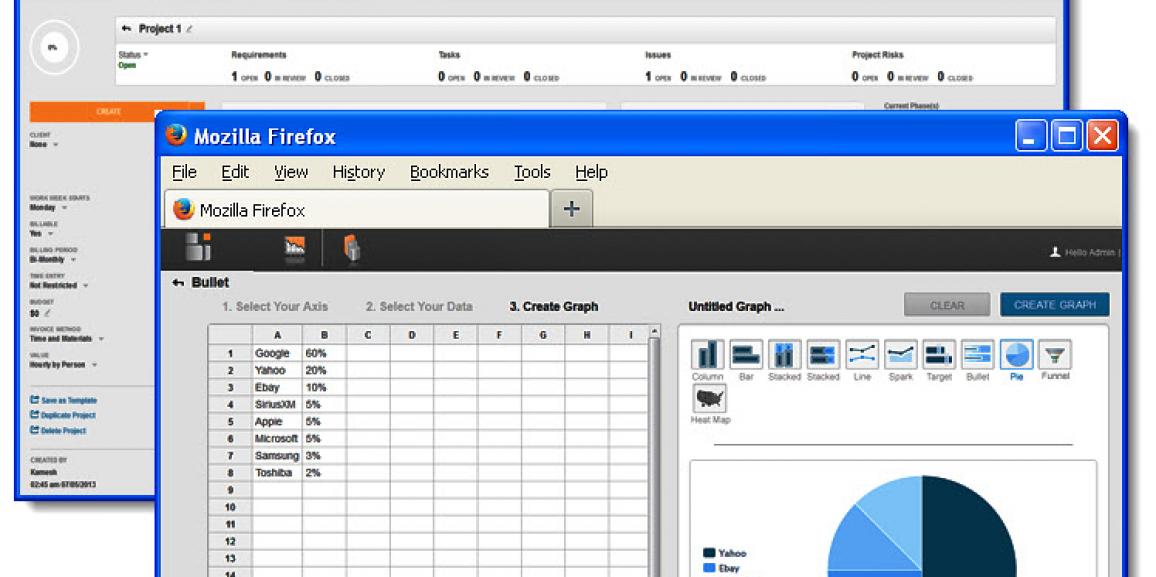The width and height of the screenshot is (1156, 577).
Task: Click cell containing Yahoo
Action: [x=276, y=371]
